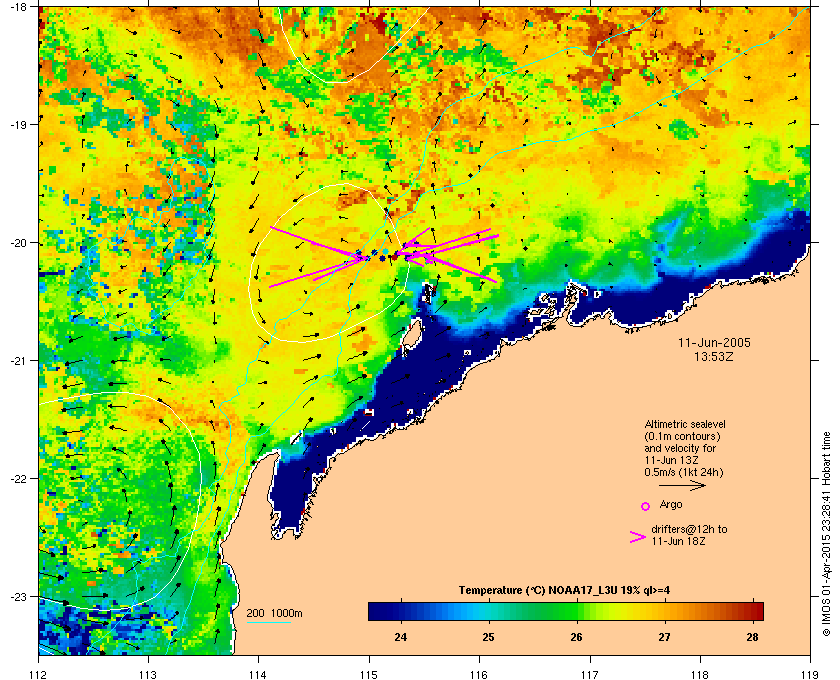Click the magenta Argo circle legend symbol
840x680 pixels.
[x=645, y=506]
